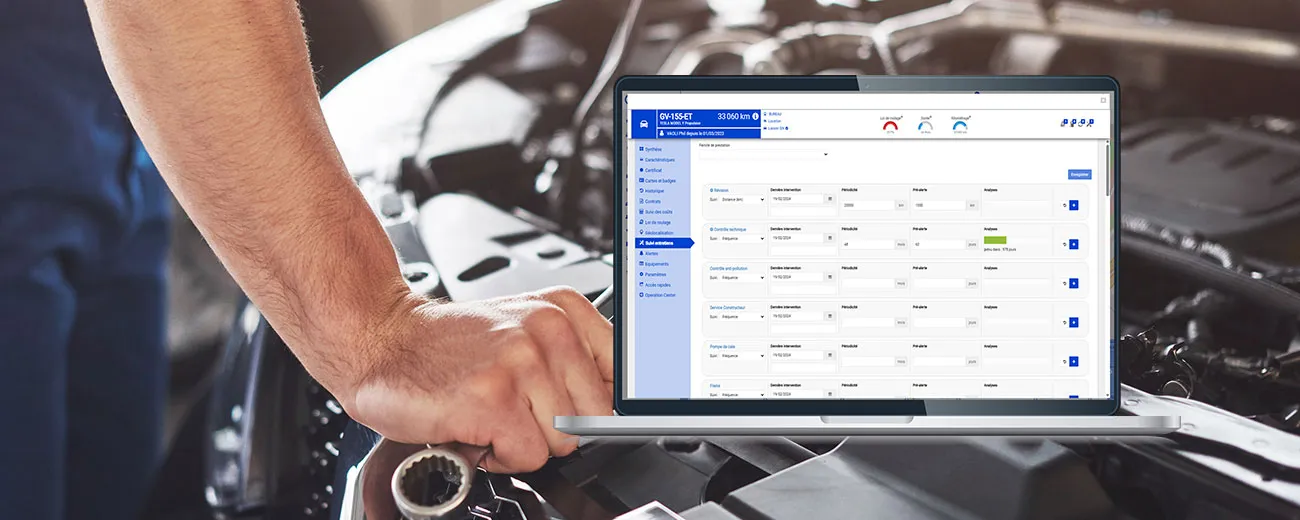Open the Service Constructeur link
Image resolution: width=1300 pixels, height=520 pixels.
coord(728,307)
